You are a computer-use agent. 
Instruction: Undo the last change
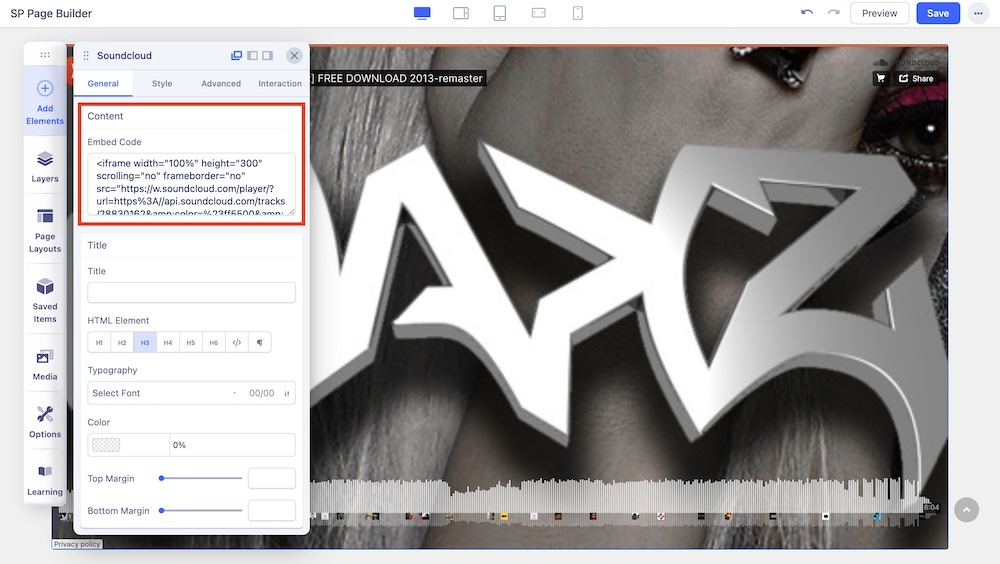pyautogui.click(x=807, y=13)
